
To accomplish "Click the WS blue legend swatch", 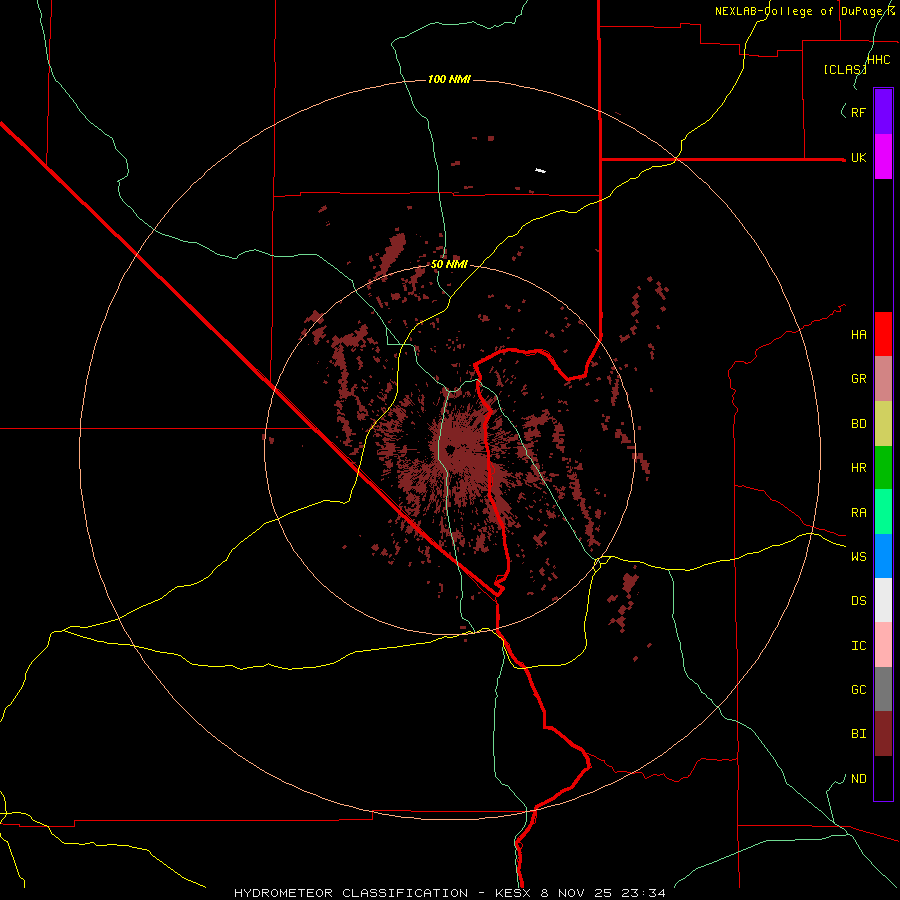I will (x=883, y=556).
